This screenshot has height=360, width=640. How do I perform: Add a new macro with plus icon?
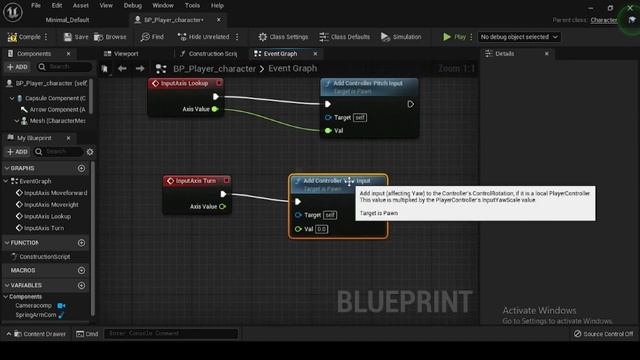click(x=81, y=270)
